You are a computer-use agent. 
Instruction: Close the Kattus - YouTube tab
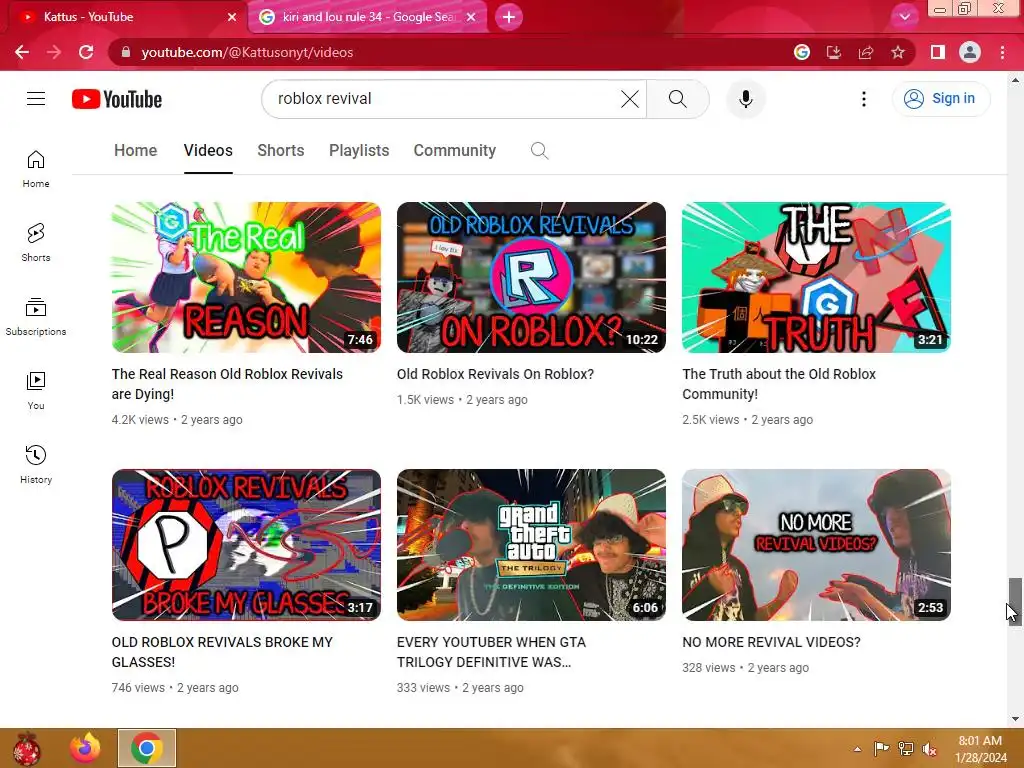click(x=232, y=17)
